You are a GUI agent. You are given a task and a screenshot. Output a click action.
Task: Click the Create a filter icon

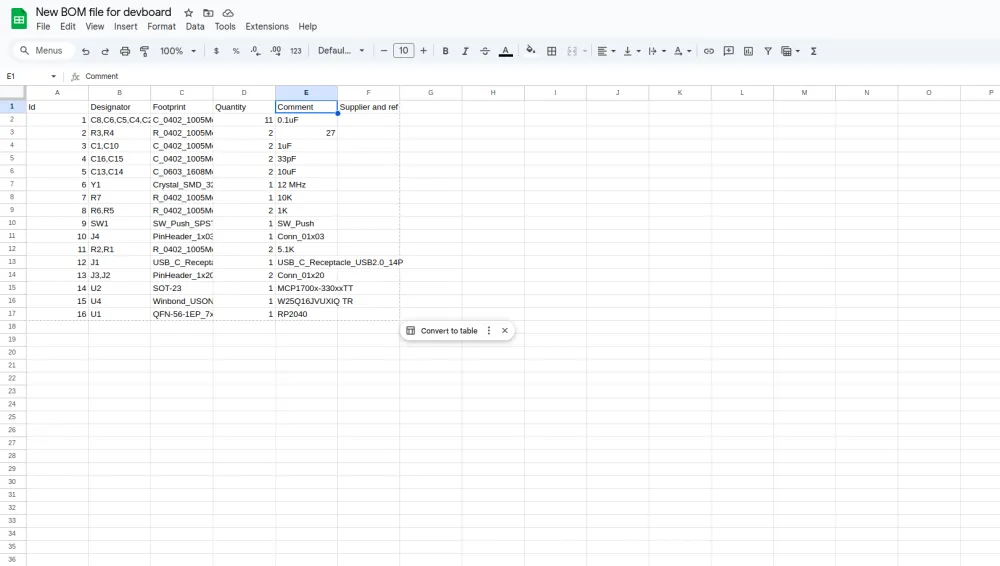(x=768, y=51)
